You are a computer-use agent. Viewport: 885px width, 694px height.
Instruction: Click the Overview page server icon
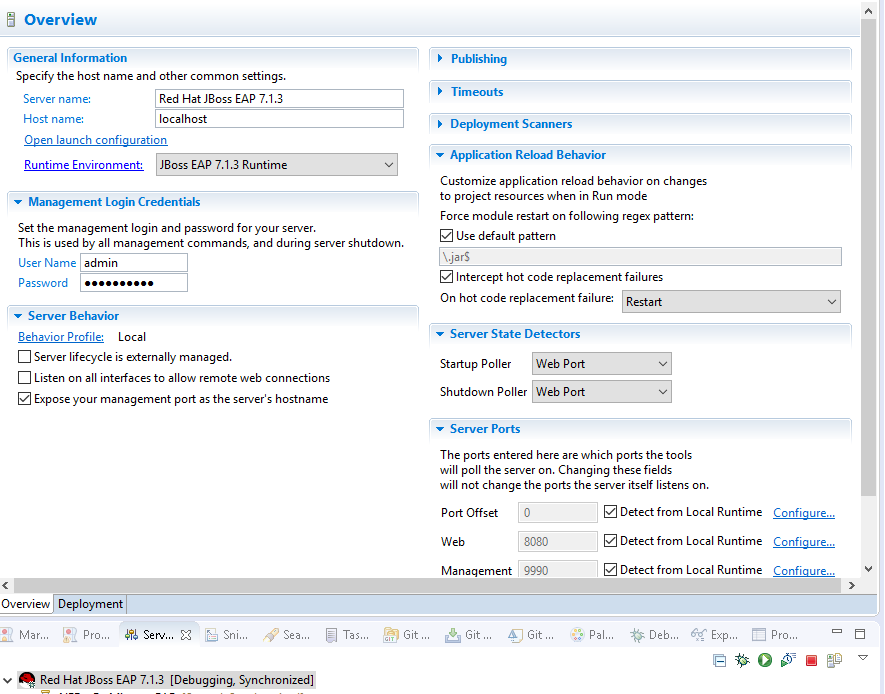(x=11, y=20)
